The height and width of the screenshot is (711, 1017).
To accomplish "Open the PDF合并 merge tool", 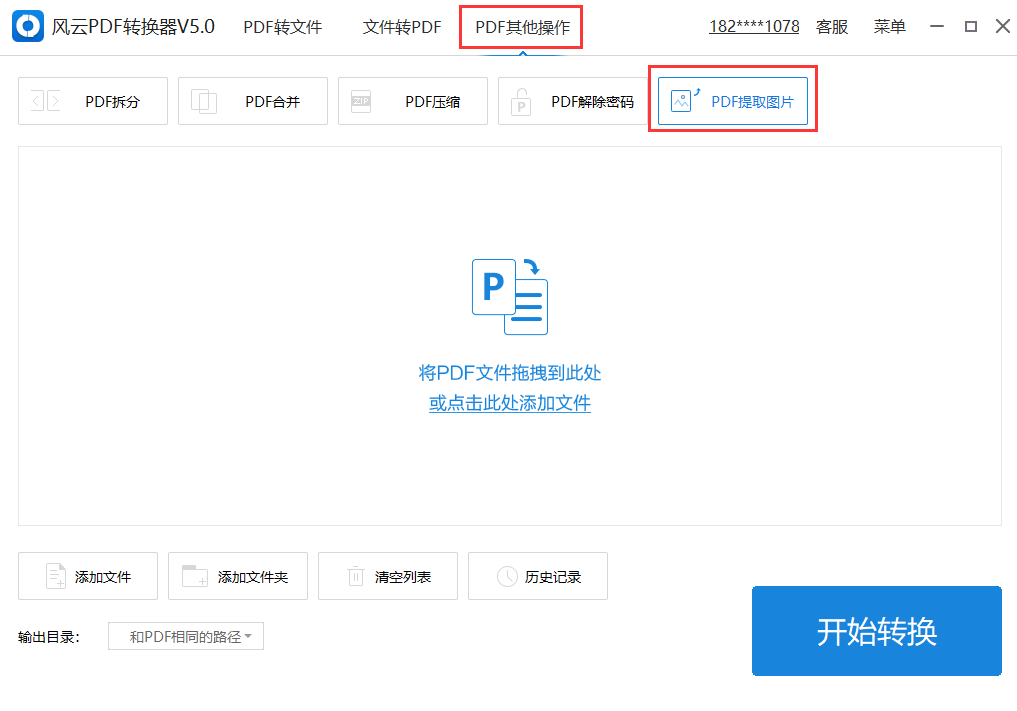I will 252,101.
